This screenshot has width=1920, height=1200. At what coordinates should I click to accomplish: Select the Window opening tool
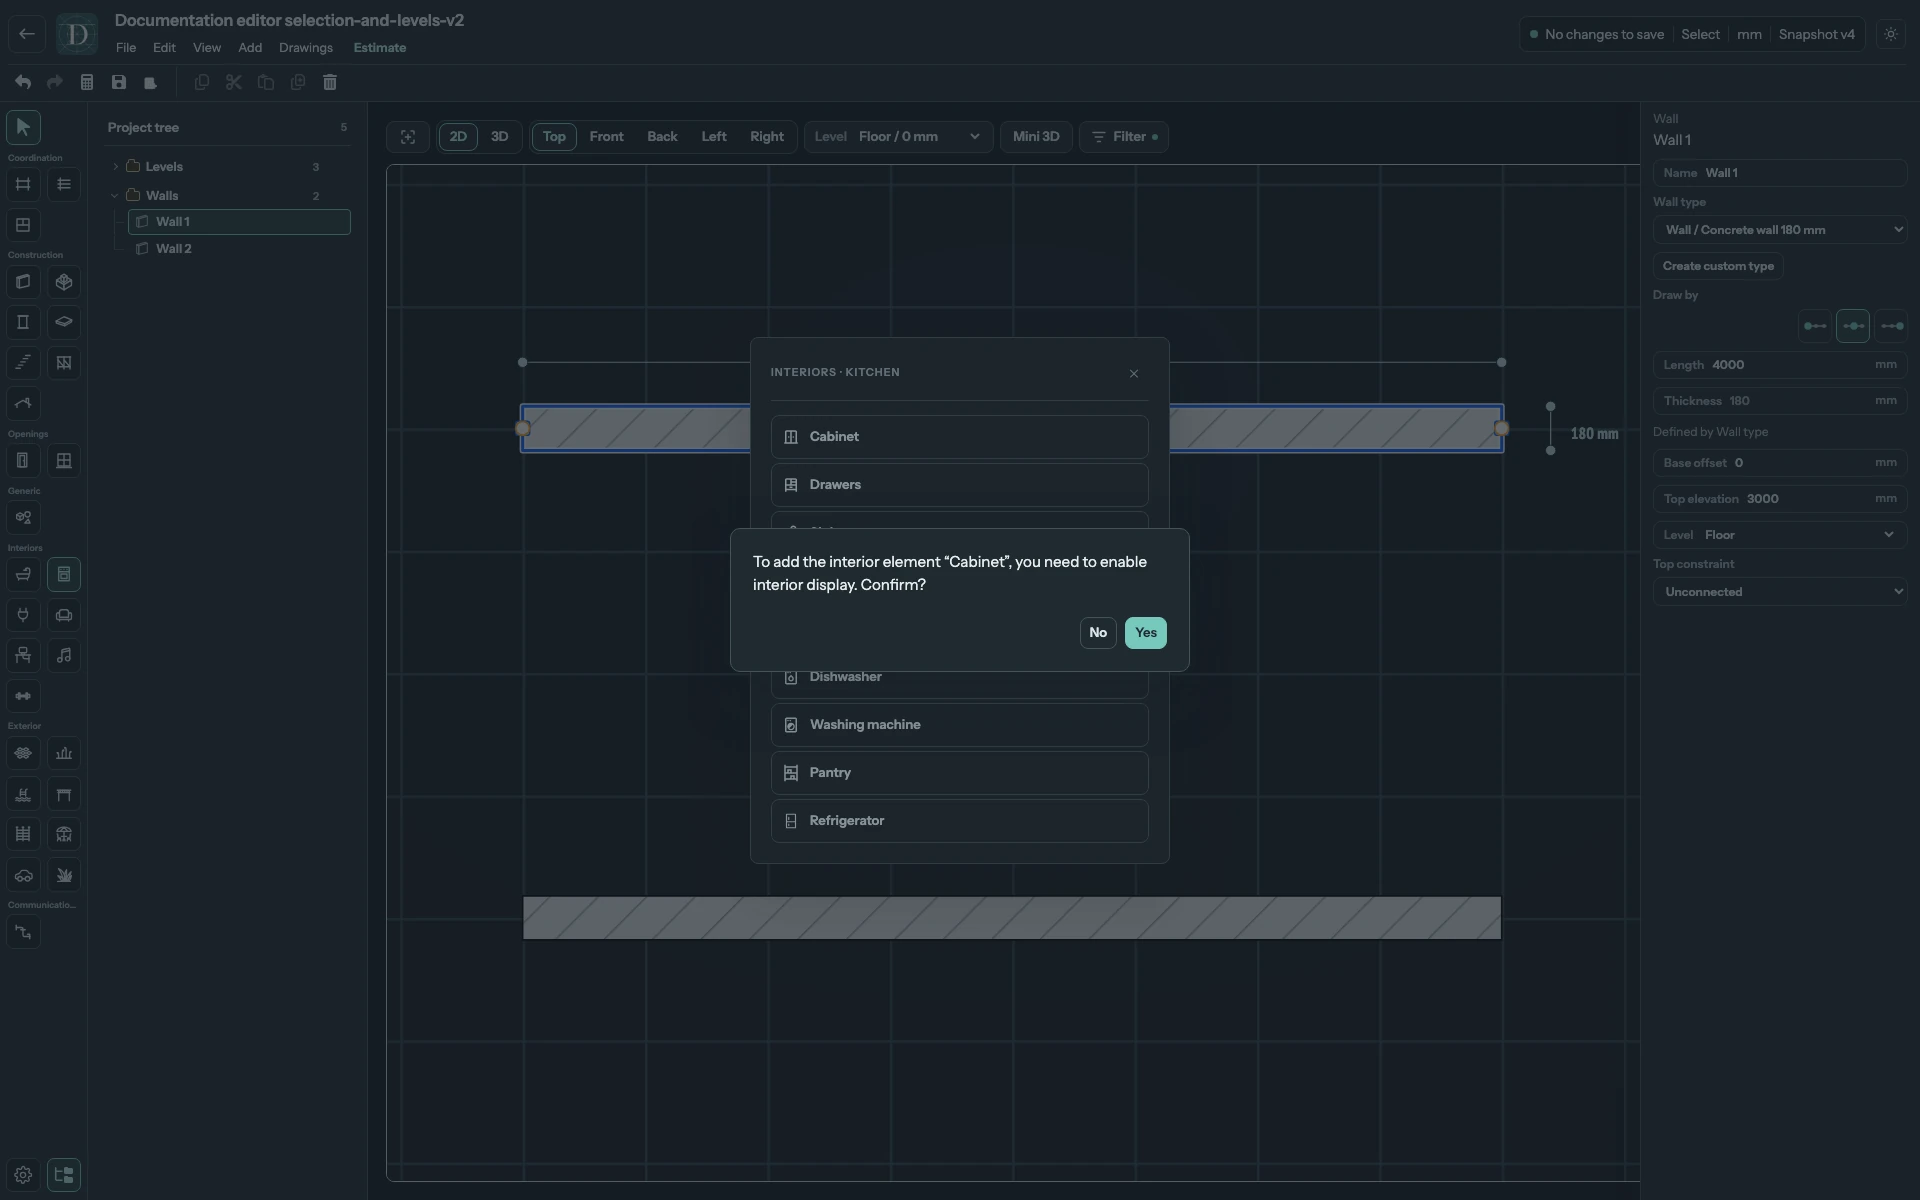(64, 461)
